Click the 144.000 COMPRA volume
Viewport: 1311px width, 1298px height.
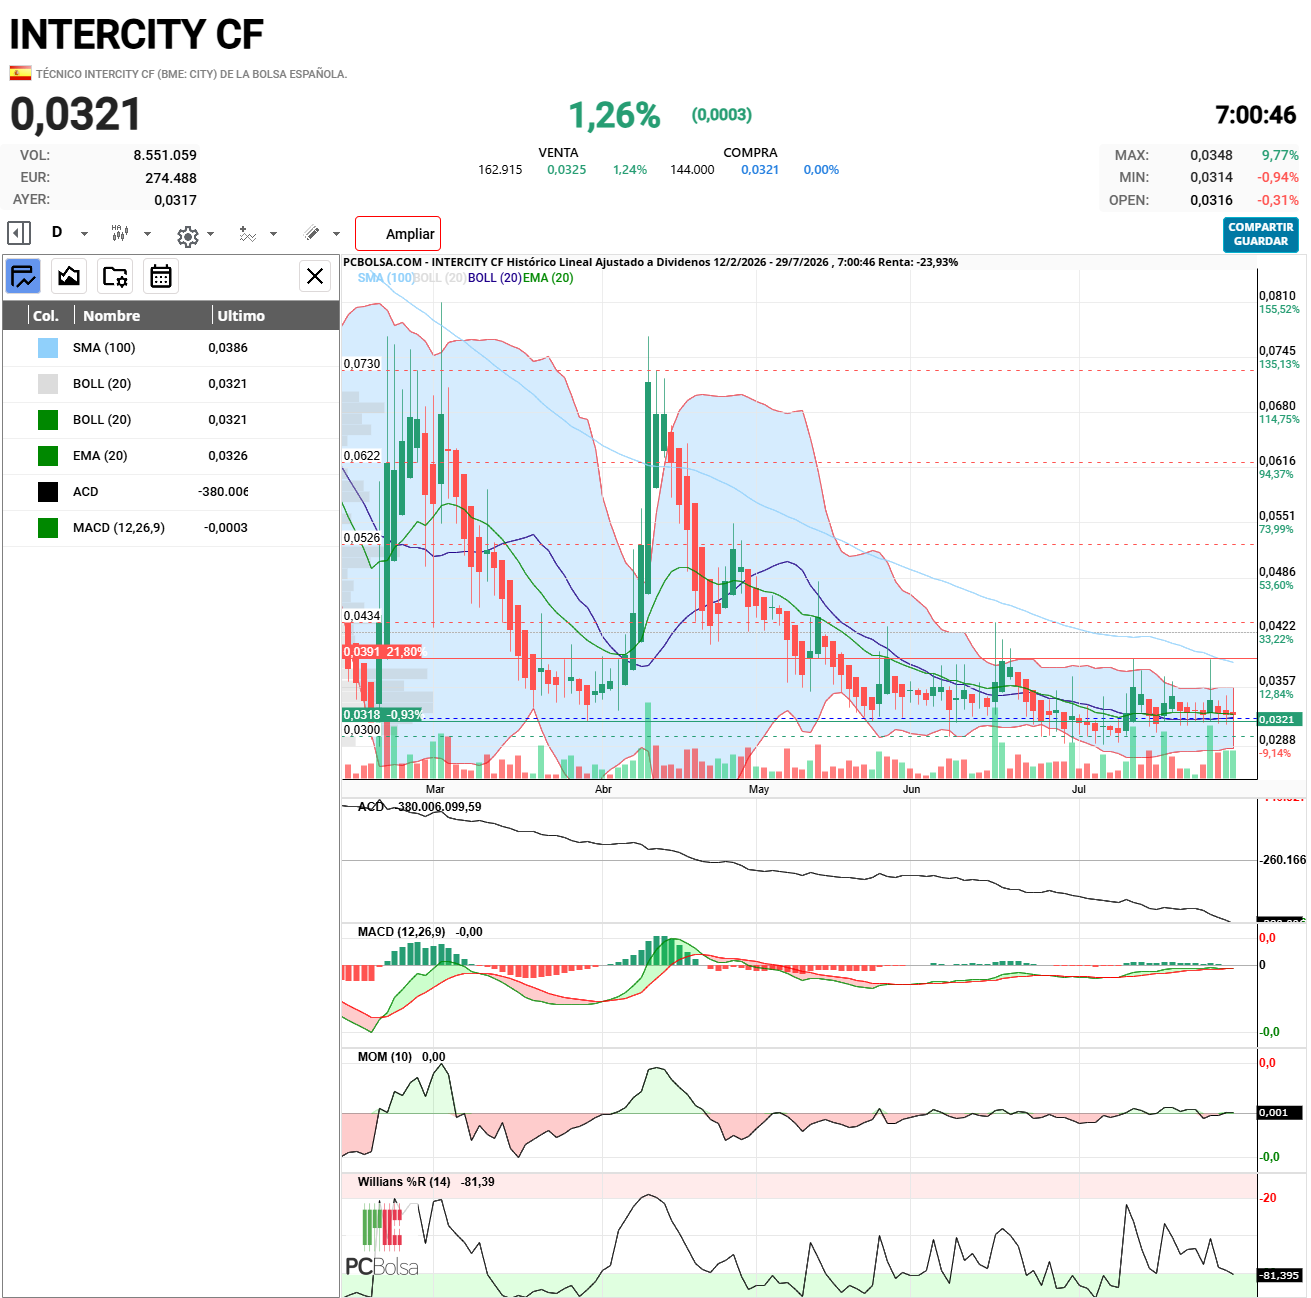(x=692, y=170)
